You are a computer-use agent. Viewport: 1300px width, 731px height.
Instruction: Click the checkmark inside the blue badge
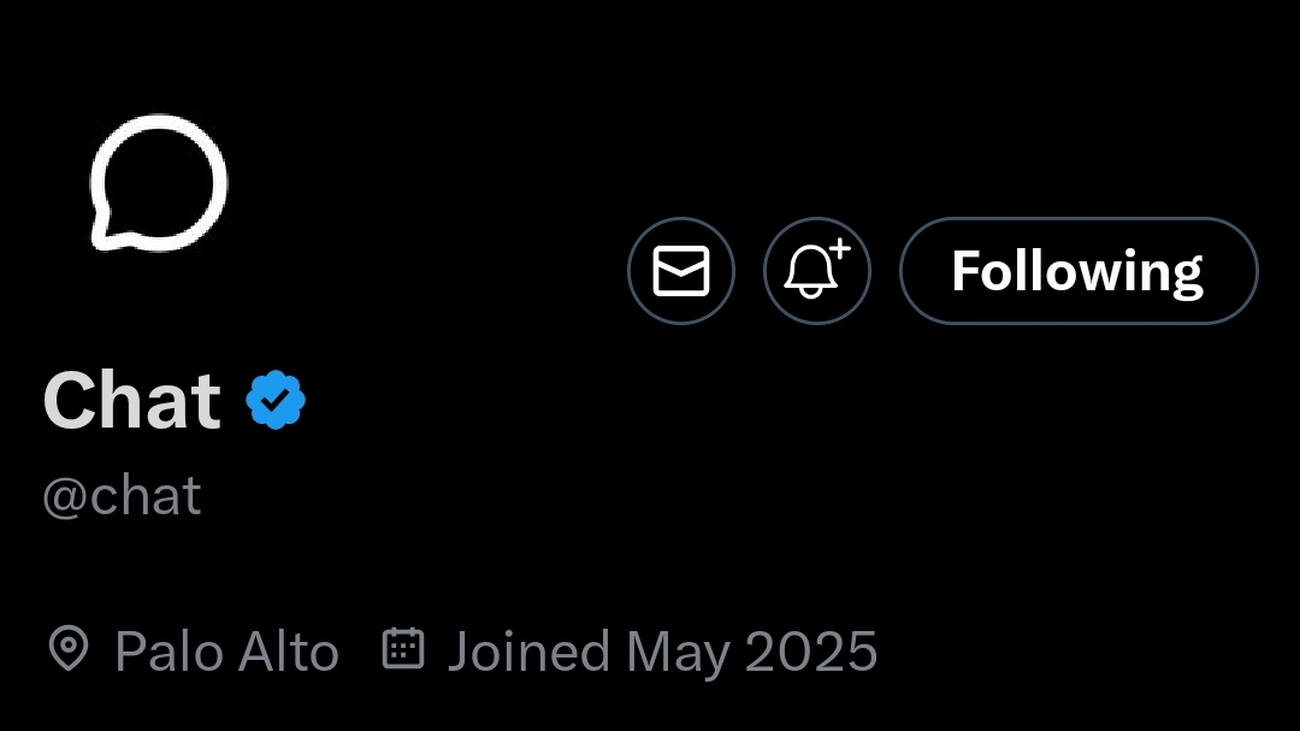pos(275,401)
